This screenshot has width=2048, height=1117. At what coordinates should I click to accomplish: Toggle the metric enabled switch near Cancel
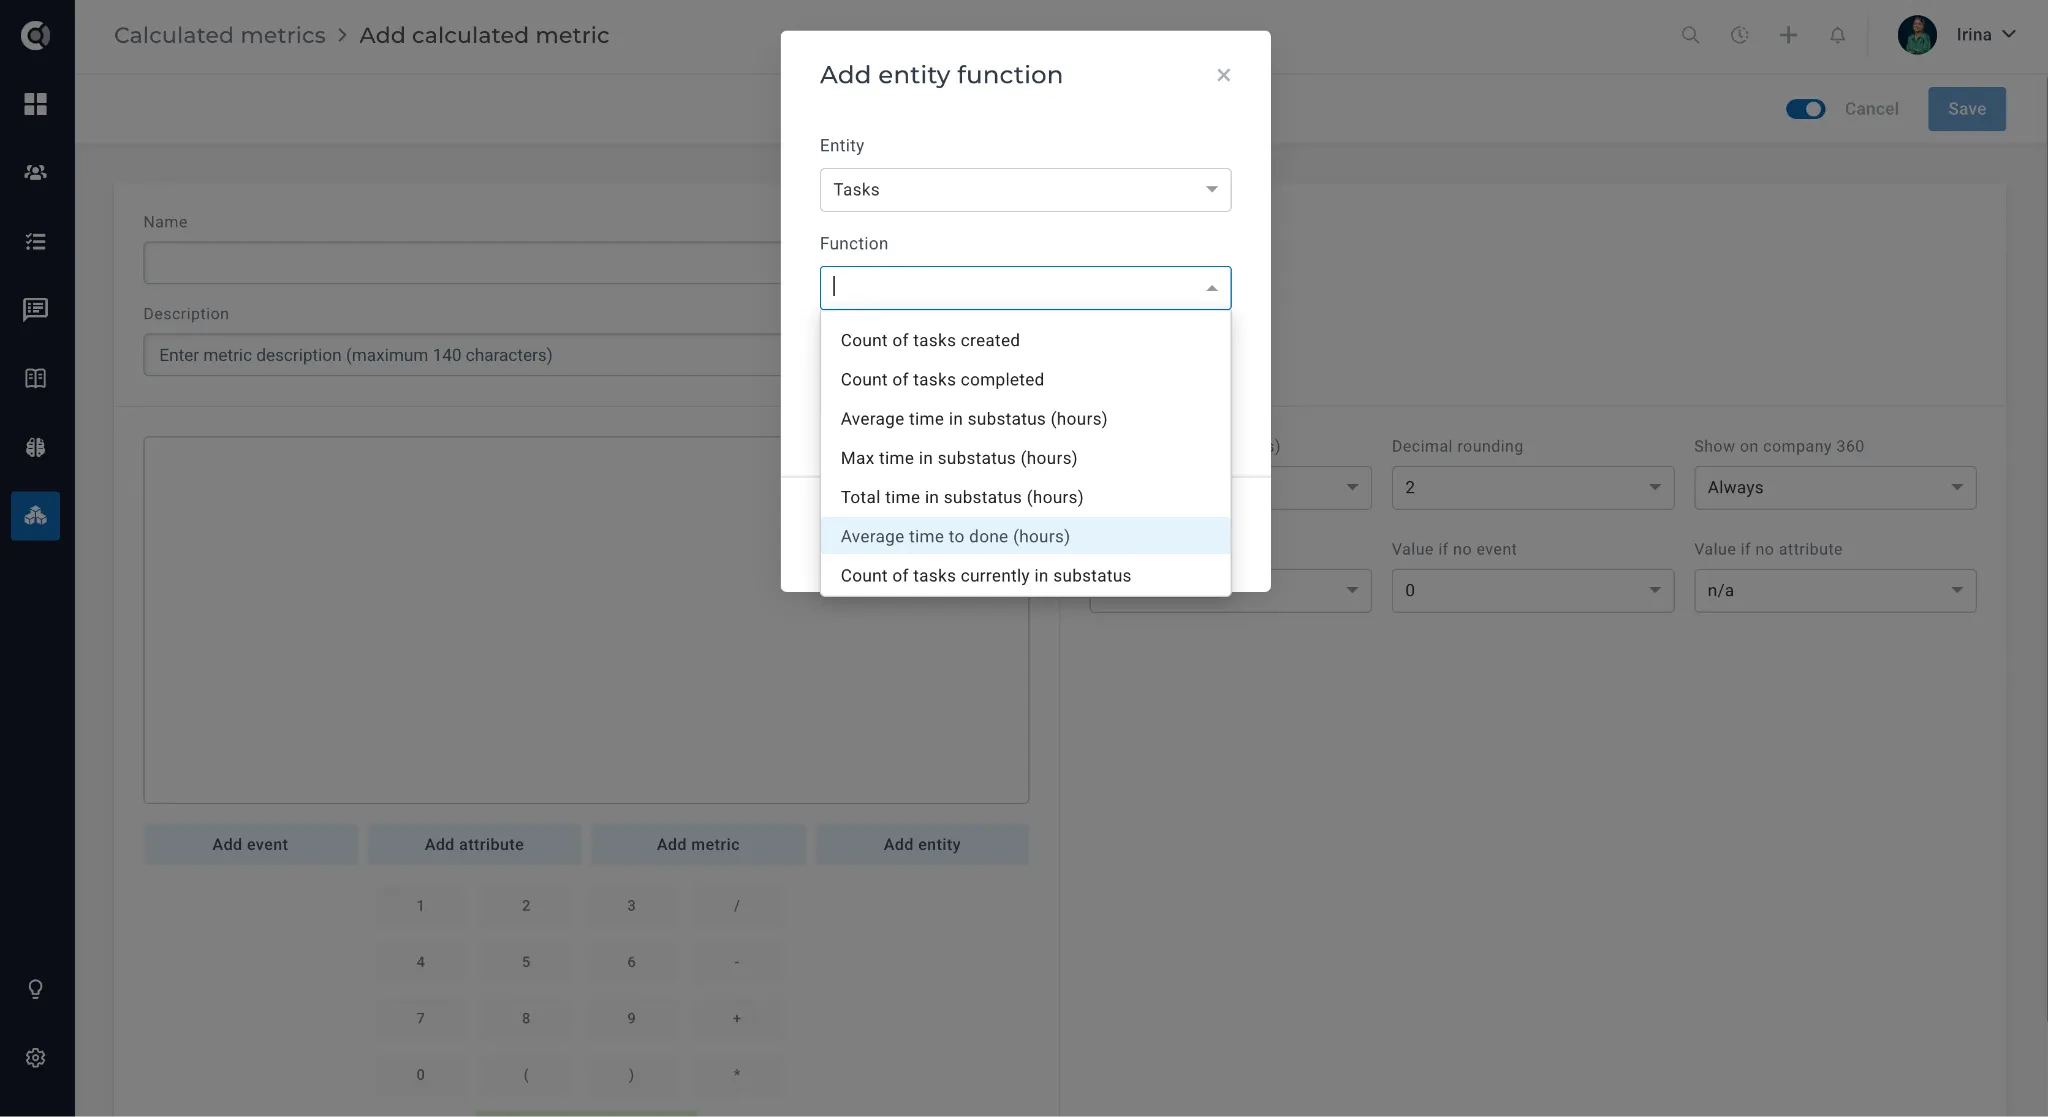(x=1805, y=109)
